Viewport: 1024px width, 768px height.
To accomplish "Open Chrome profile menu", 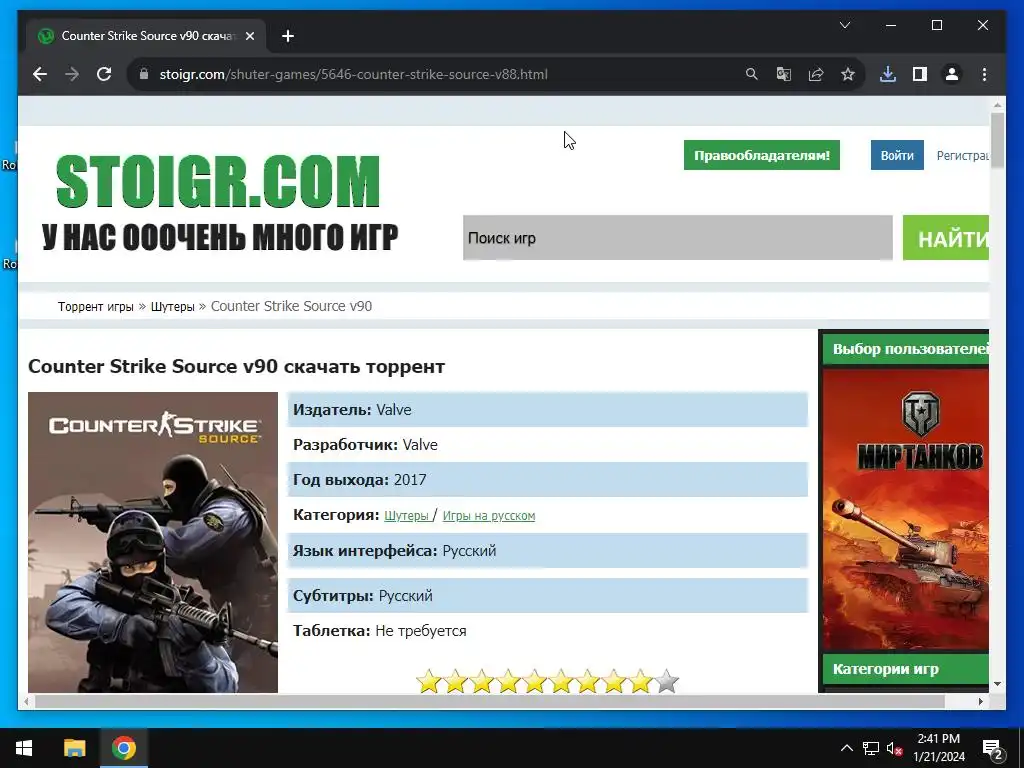I will [952, 74].
